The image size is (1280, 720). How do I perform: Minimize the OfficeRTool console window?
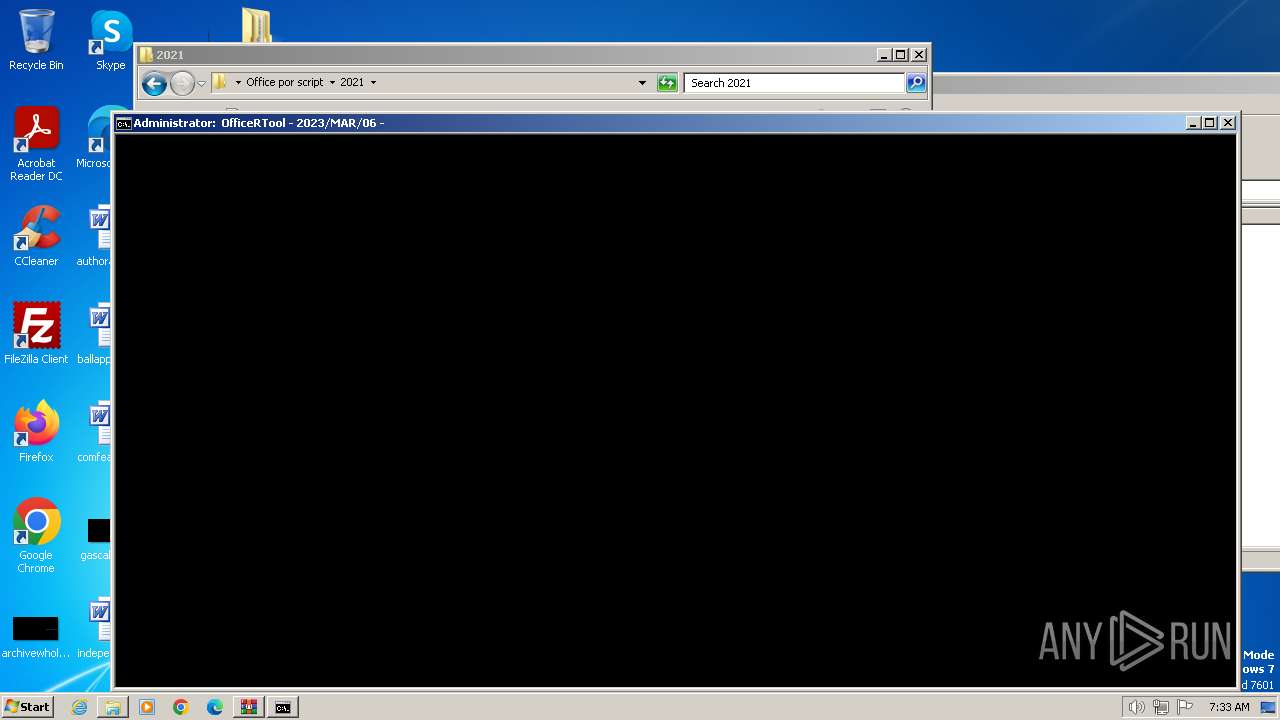click(1192, 123)
